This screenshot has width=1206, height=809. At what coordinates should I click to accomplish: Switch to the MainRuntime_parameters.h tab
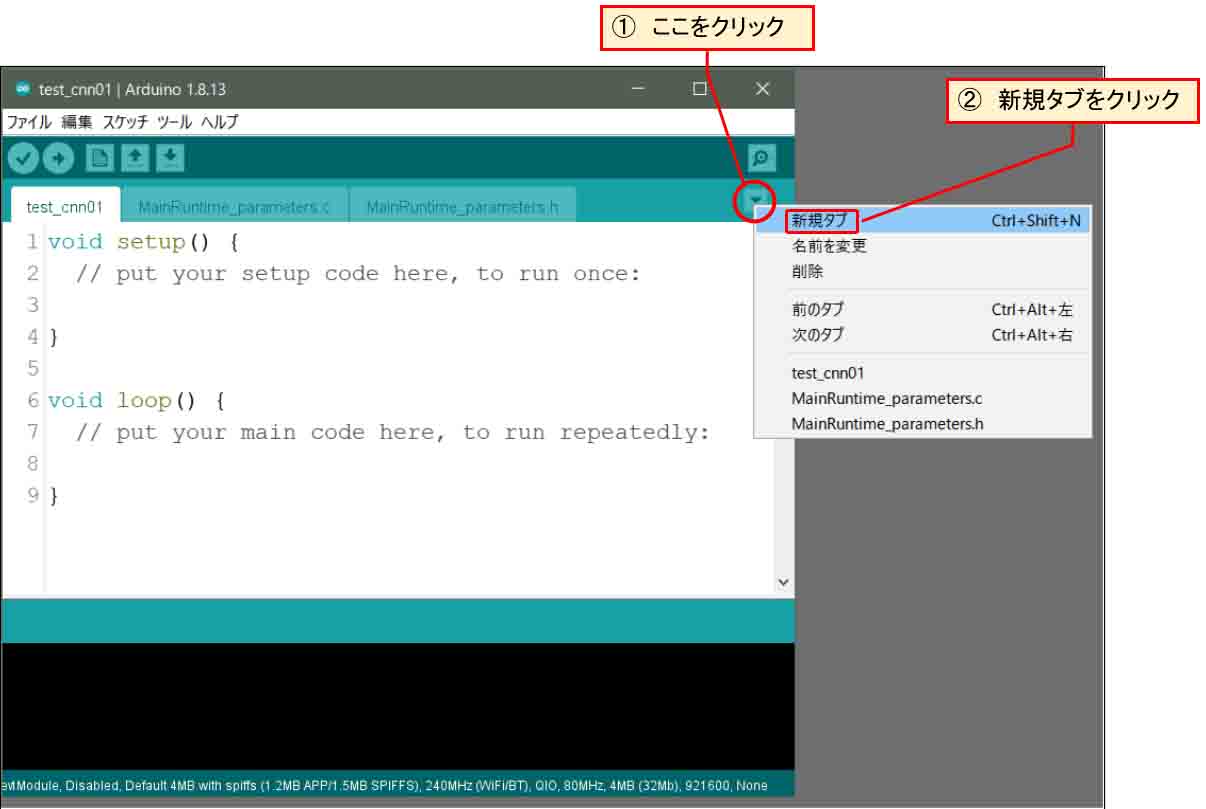[x=462, y=207]
